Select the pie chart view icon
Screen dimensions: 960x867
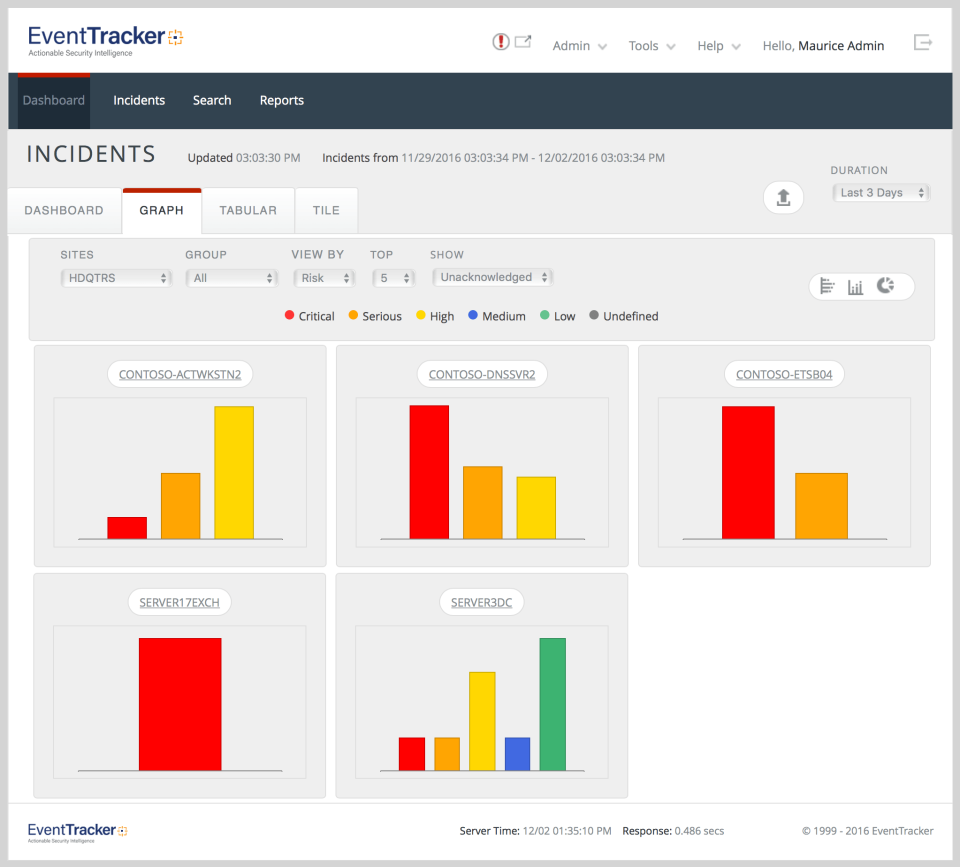coord(886,285)
